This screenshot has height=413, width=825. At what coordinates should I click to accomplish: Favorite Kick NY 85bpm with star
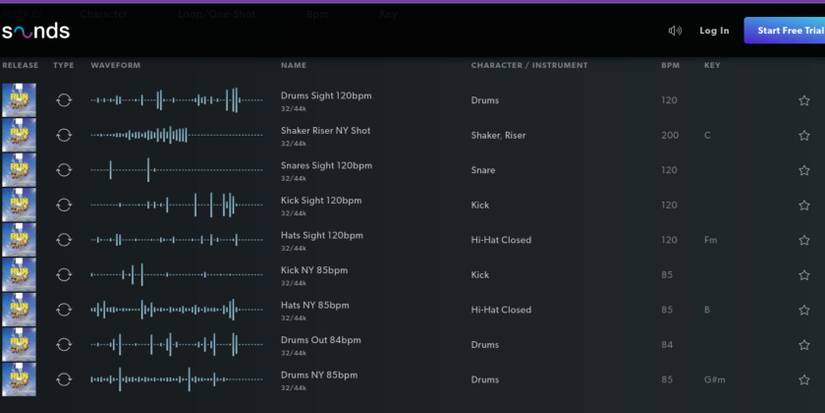point(804,275)
